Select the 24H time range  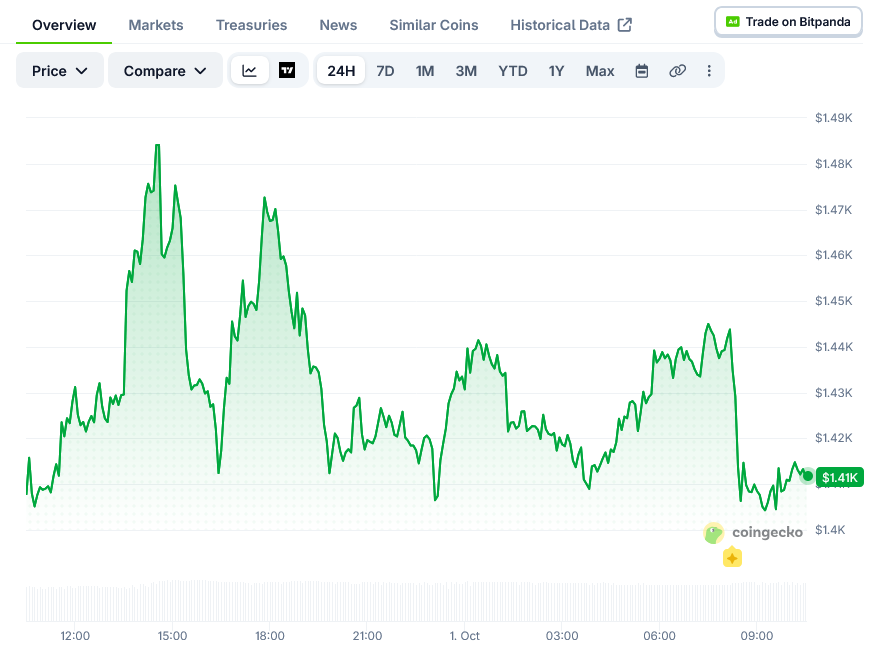pos(341,71)
